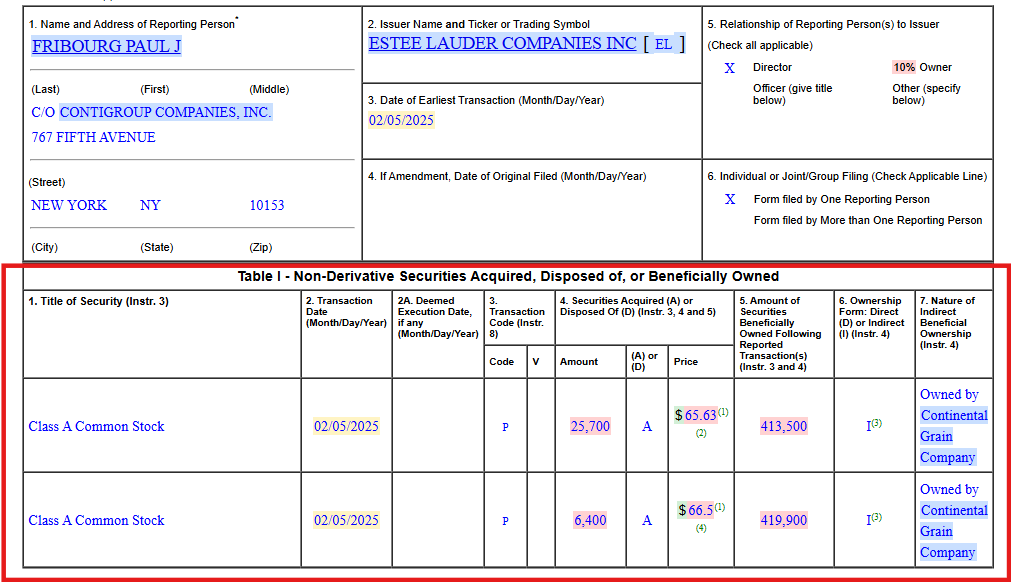Click the 25,700 amount cell
This screenshot has width=1011, height=582.
[590, 426]
